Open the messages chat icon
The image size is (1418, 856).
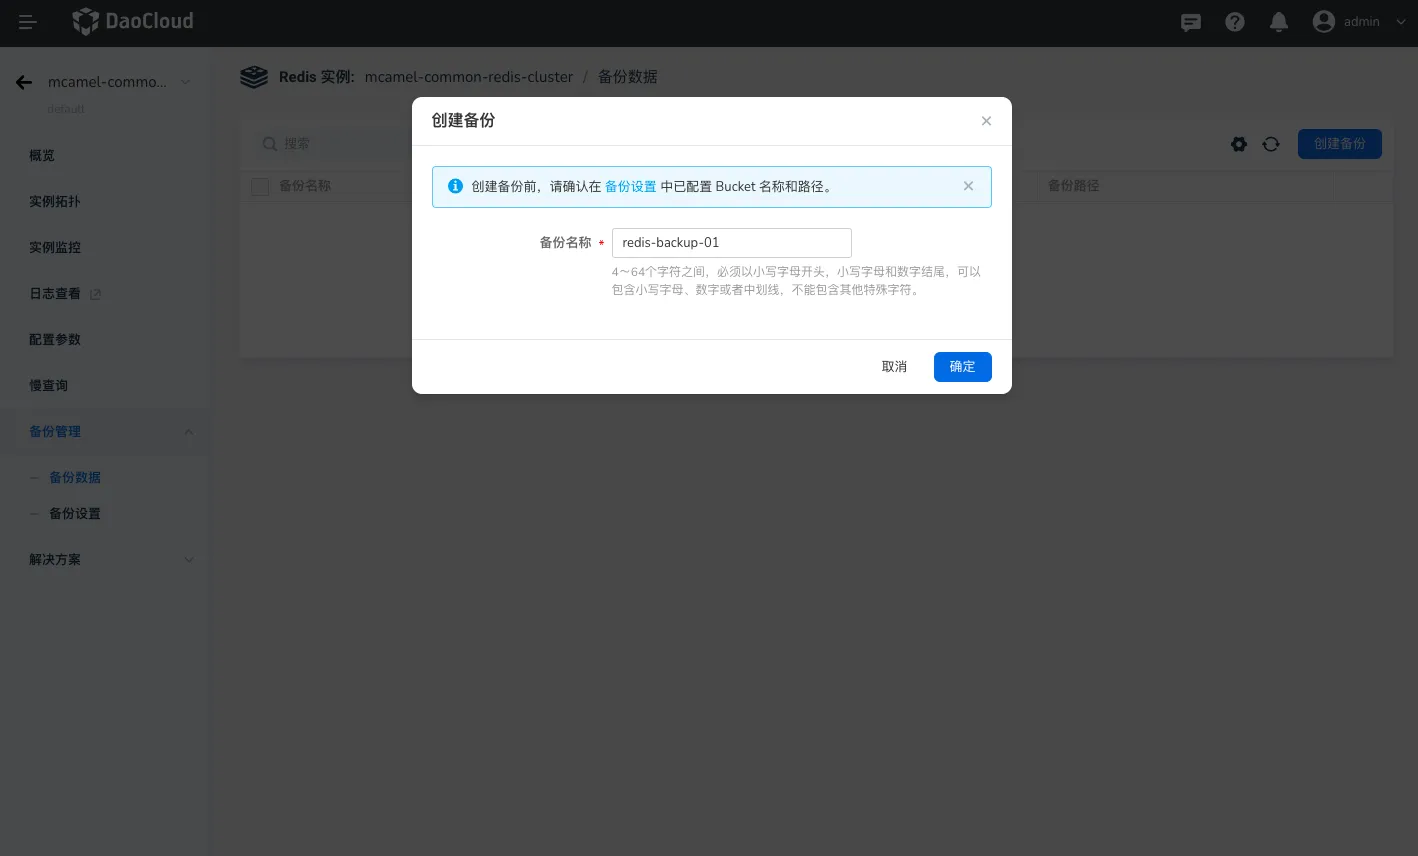point(1190,22)
